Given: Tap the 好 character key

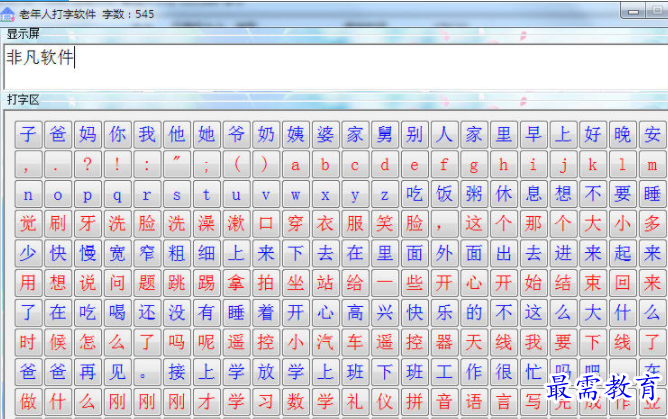Looking at the screenshot, I should coord(593,135).
